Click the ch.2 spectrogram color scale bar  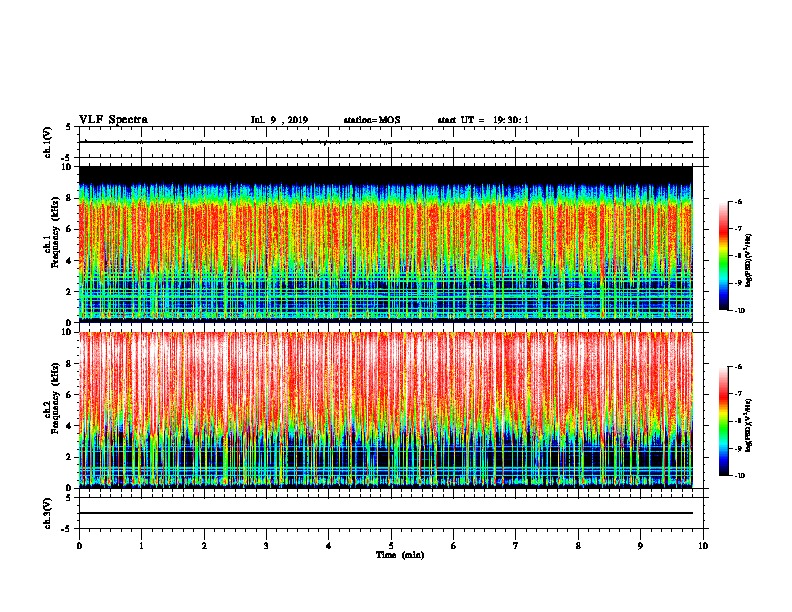point(723,421)
